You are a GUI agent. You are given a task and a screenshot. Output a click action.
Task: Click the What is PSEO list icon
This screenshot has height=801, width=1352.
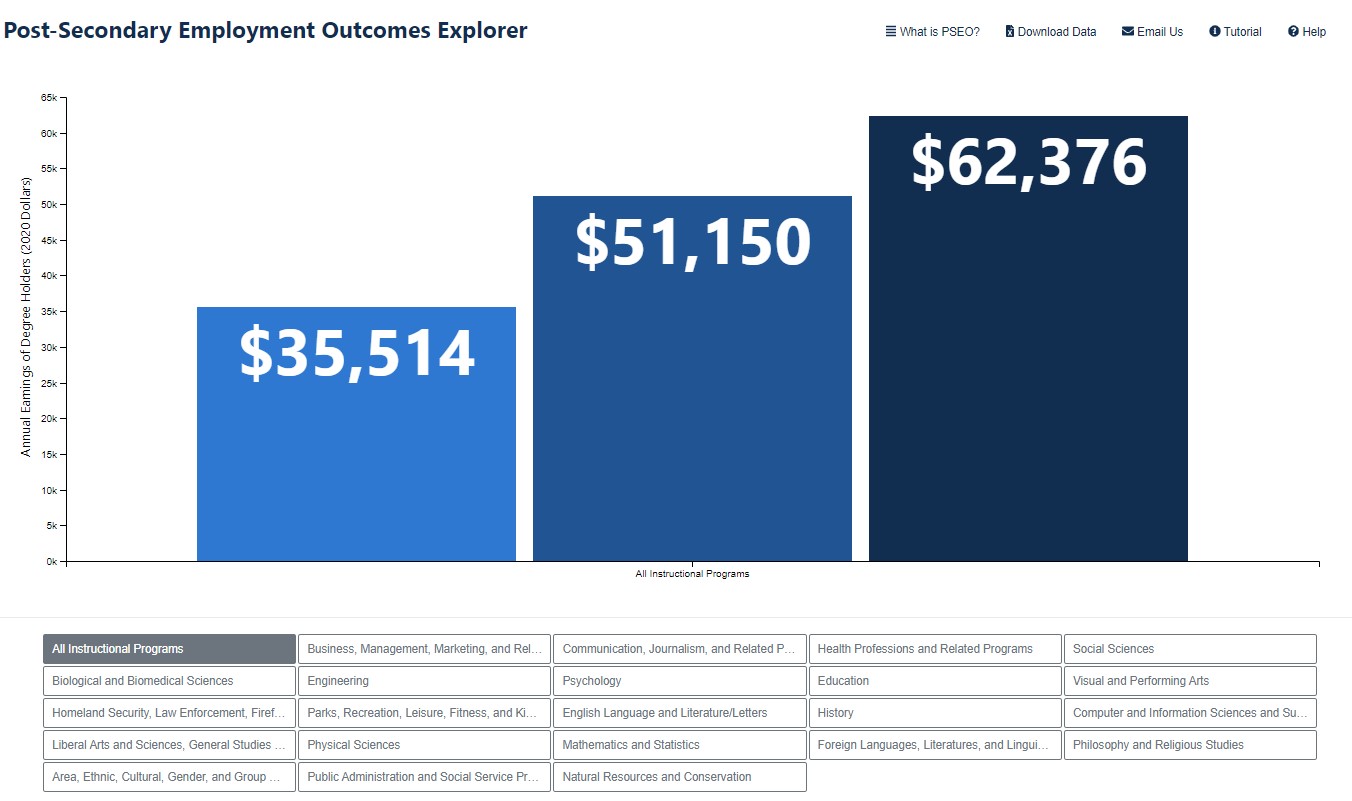point(890,31)
